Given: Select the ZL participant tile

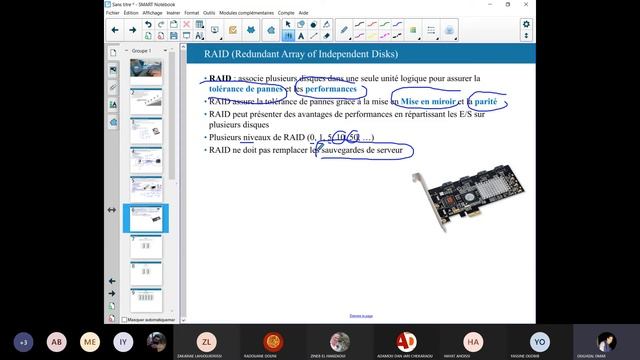Looking at the screenshot, I should click(207, 342).
